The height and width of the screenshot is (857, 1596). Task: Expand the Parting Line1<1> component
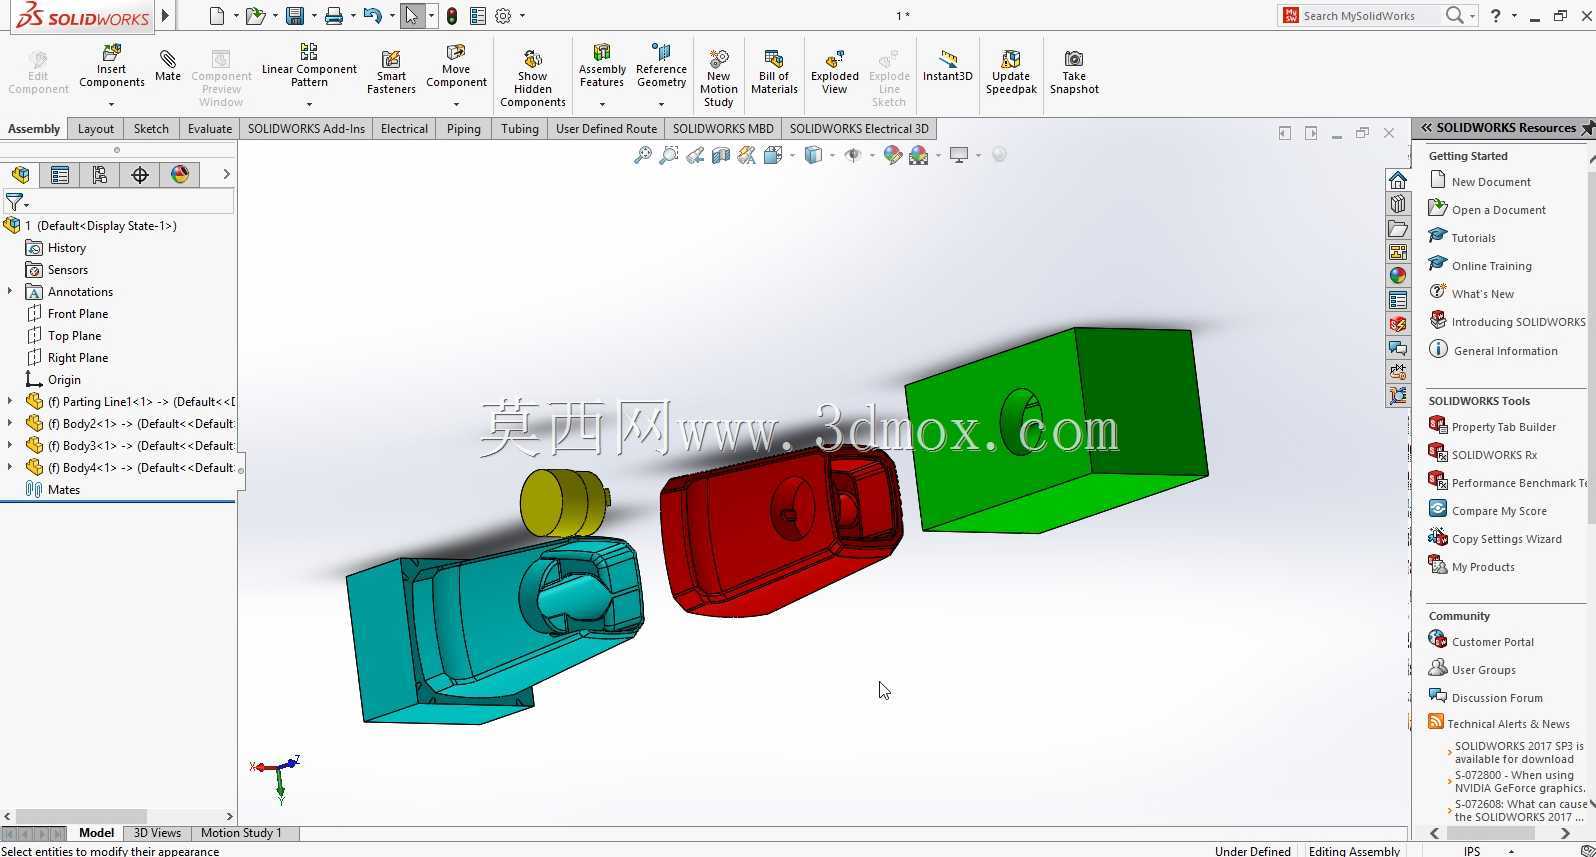tap(10, 402)
